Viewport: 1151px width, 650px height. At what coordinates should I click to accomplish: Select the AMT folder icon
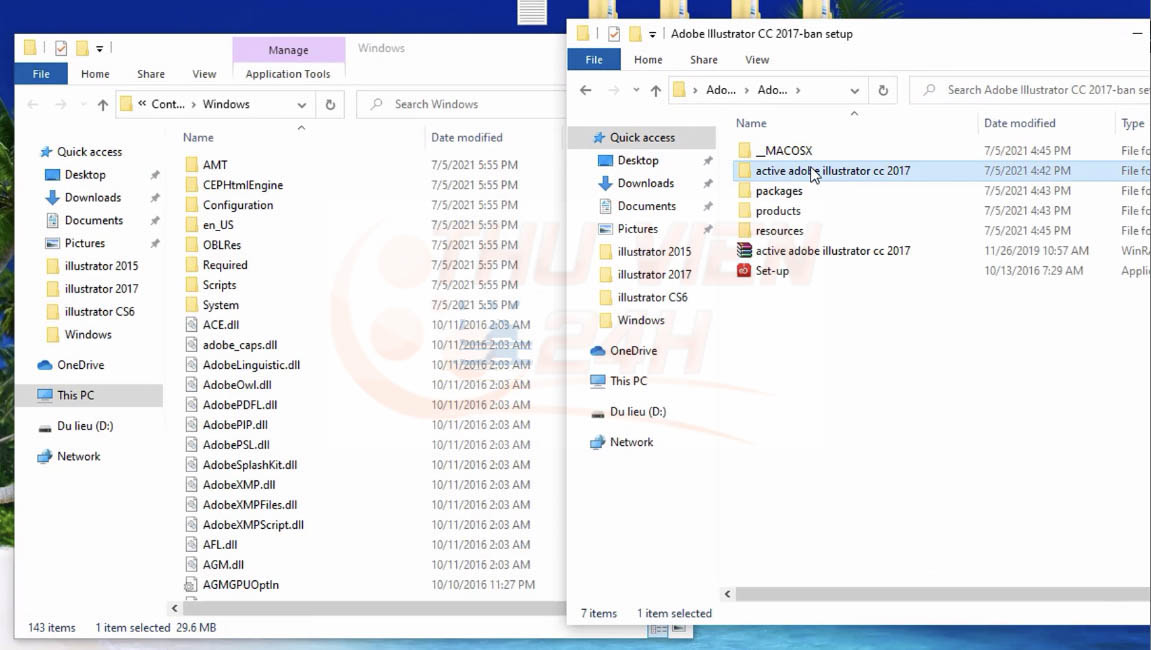point(192,165)
